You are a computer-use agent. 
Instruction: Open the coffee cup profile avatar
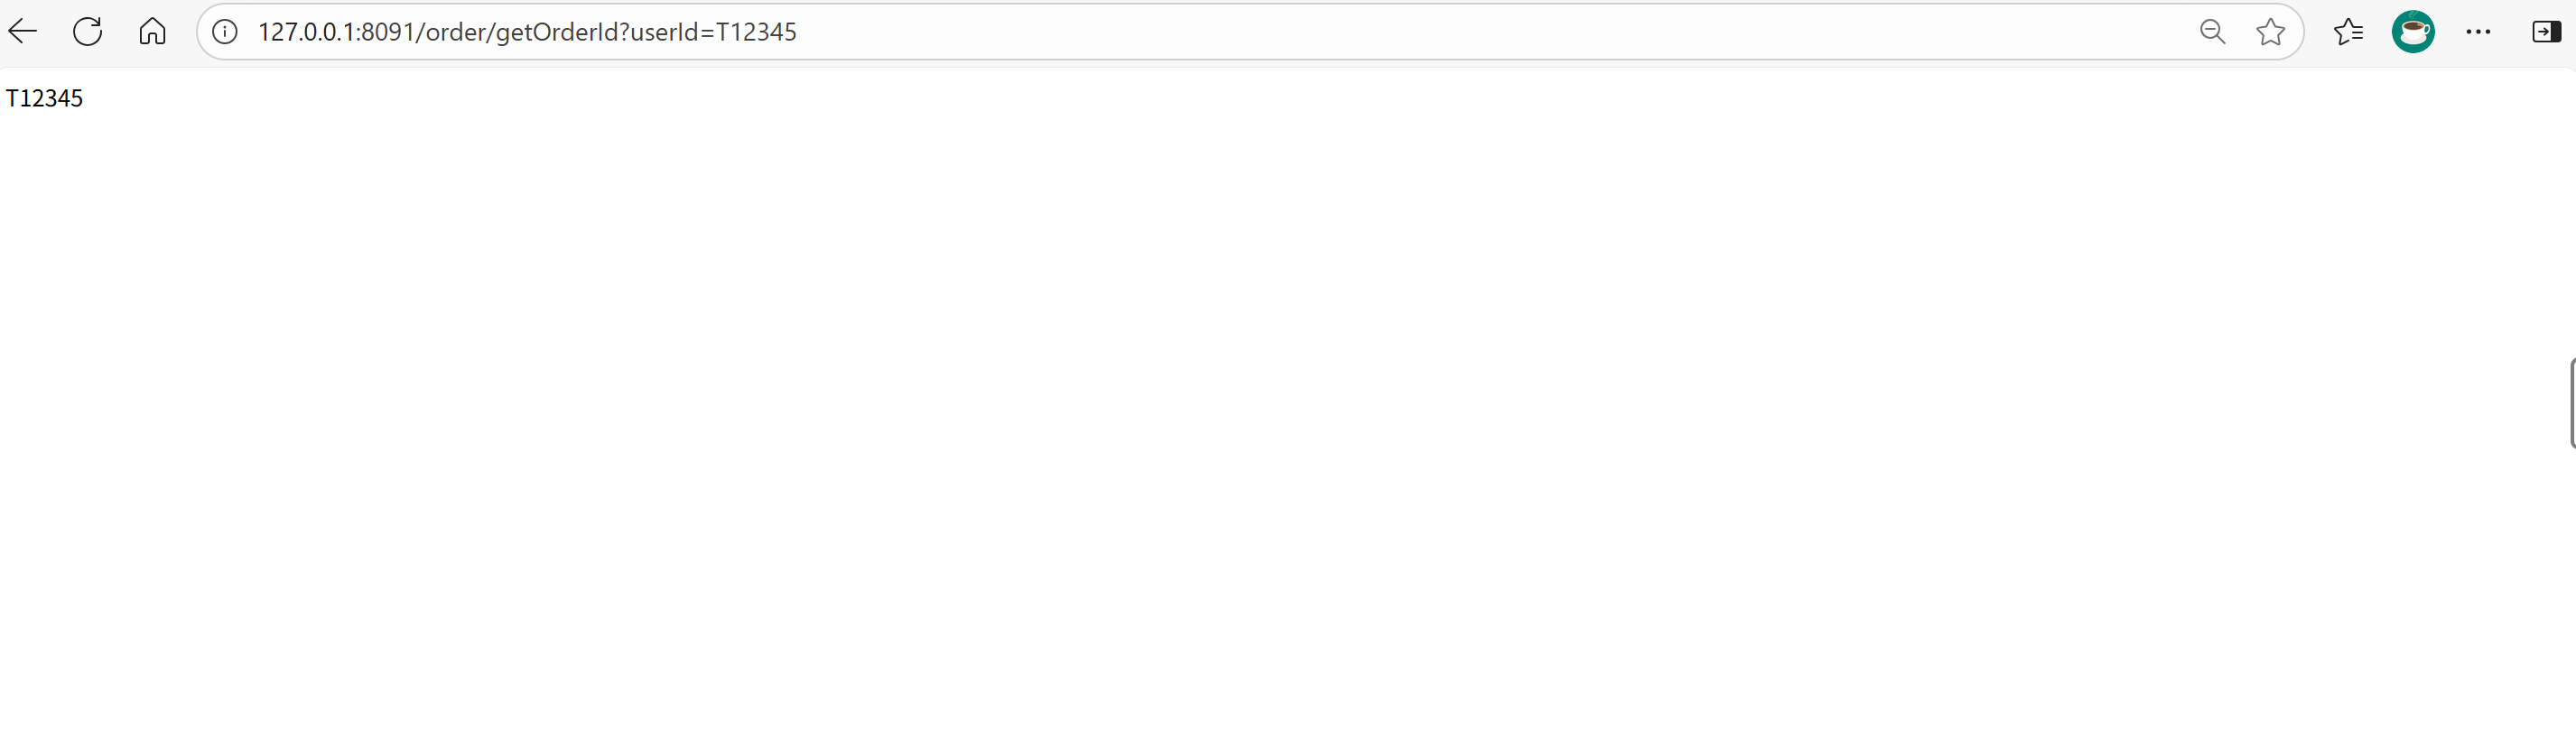pyautogui.click(x=2413, y=32)
